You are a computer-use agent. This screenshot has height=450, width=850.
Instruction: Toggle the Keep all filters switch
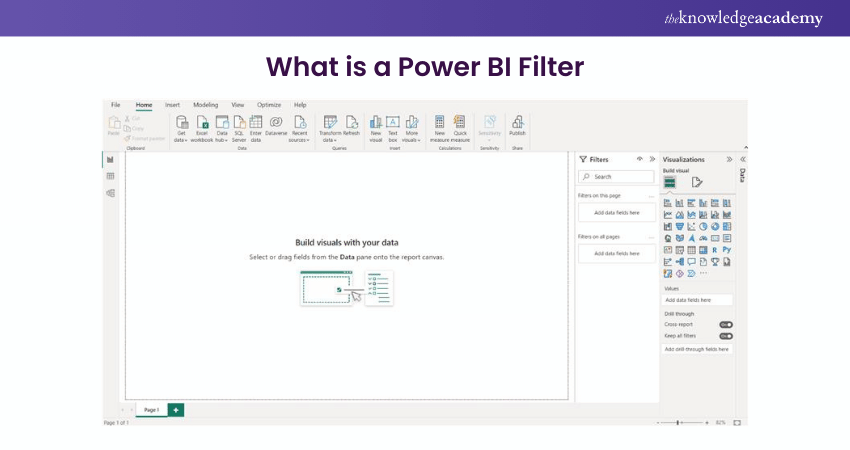point(726,336)
